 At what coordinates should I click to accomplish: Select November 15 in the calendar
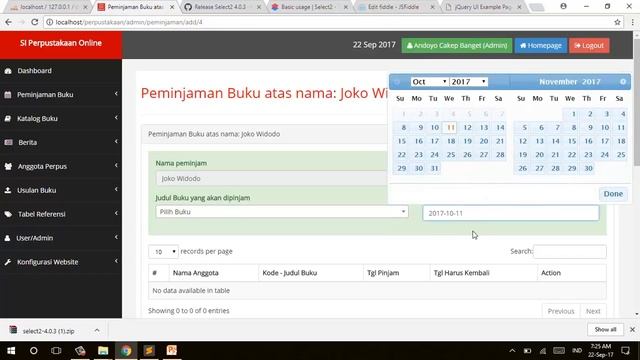point(572,141)
